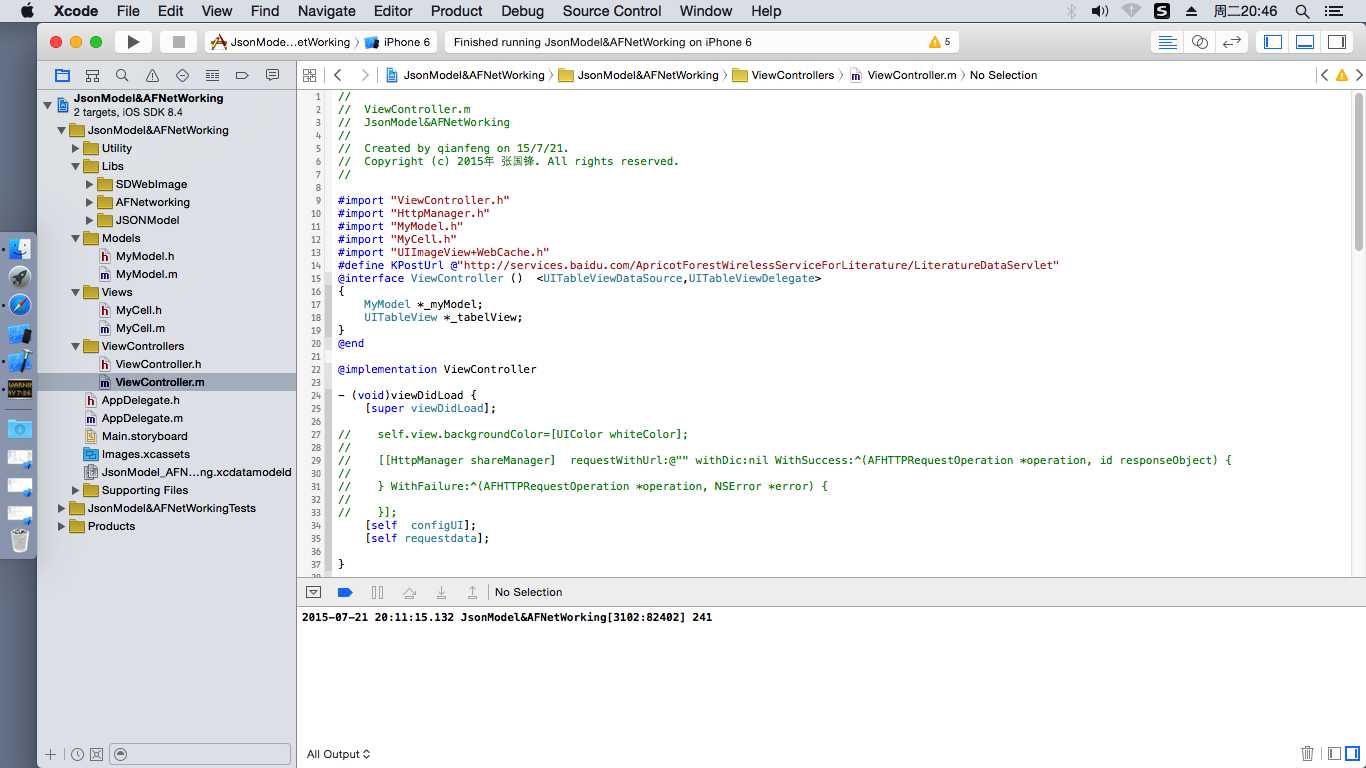Select the iPhone 6 run destination
1366x768 pixels.
(398, 42)
